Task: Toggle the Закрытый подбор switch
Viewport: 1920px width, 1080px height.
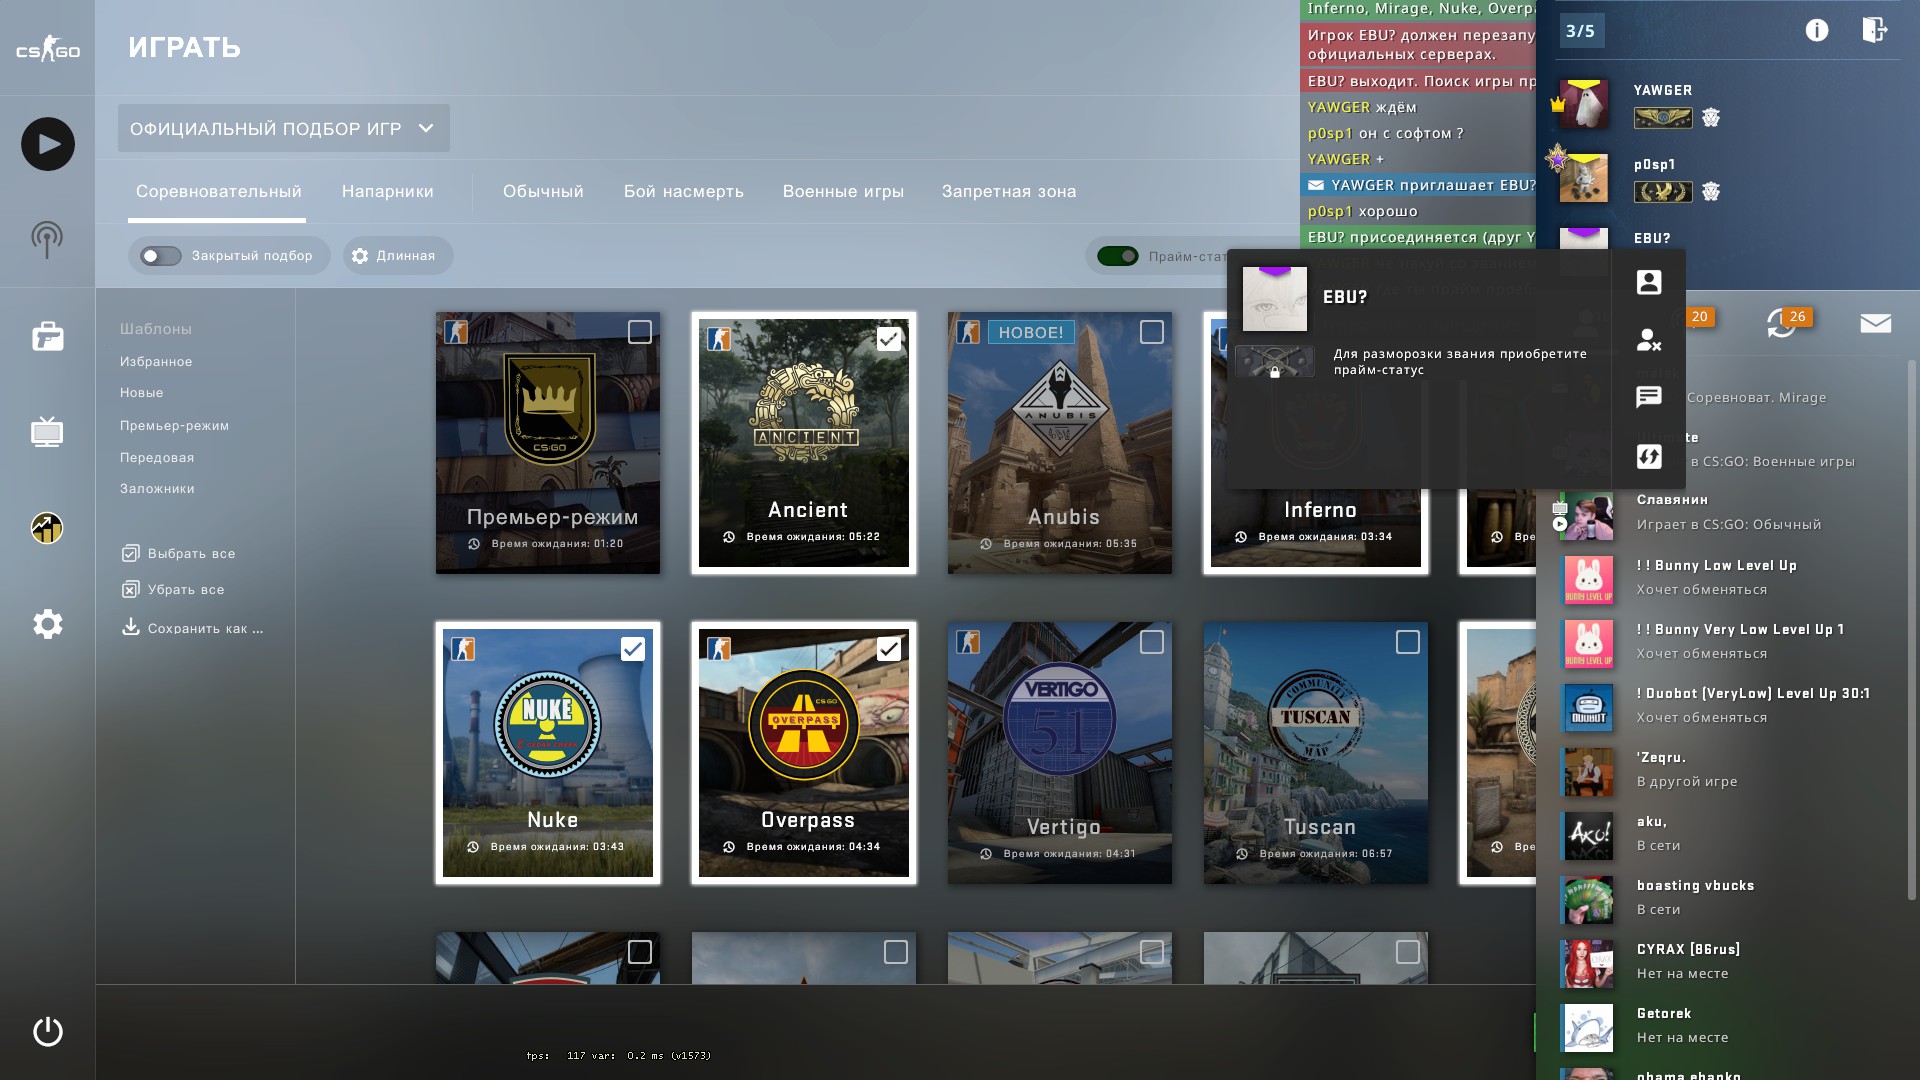Action: click(161, 256)
